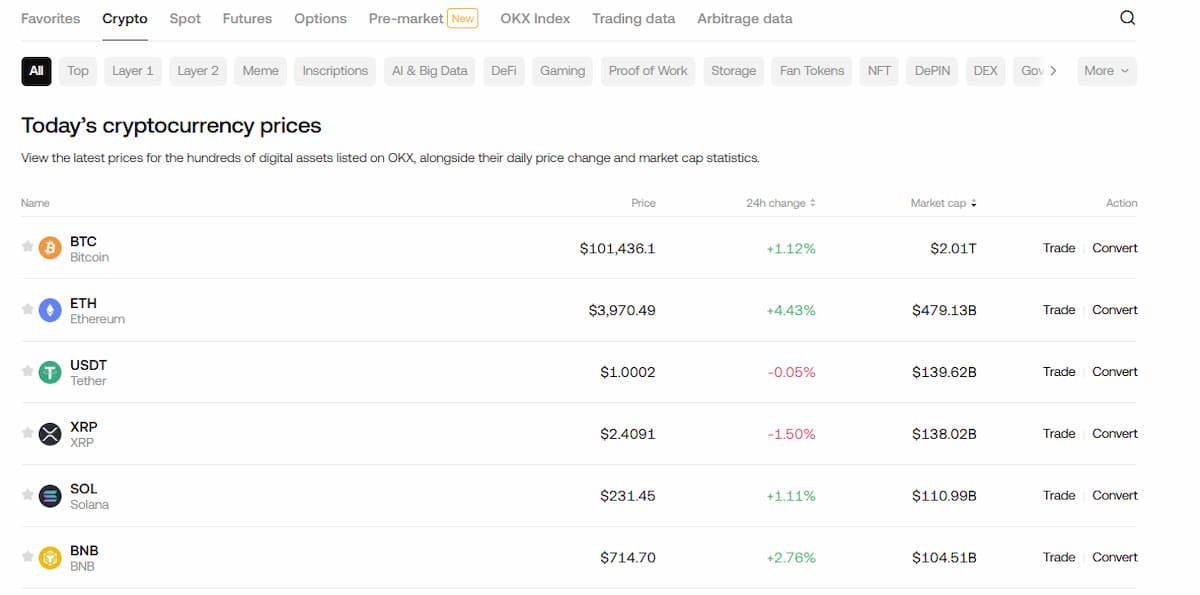
Task: Open the Pre-market tab
Action: point(423,18)
